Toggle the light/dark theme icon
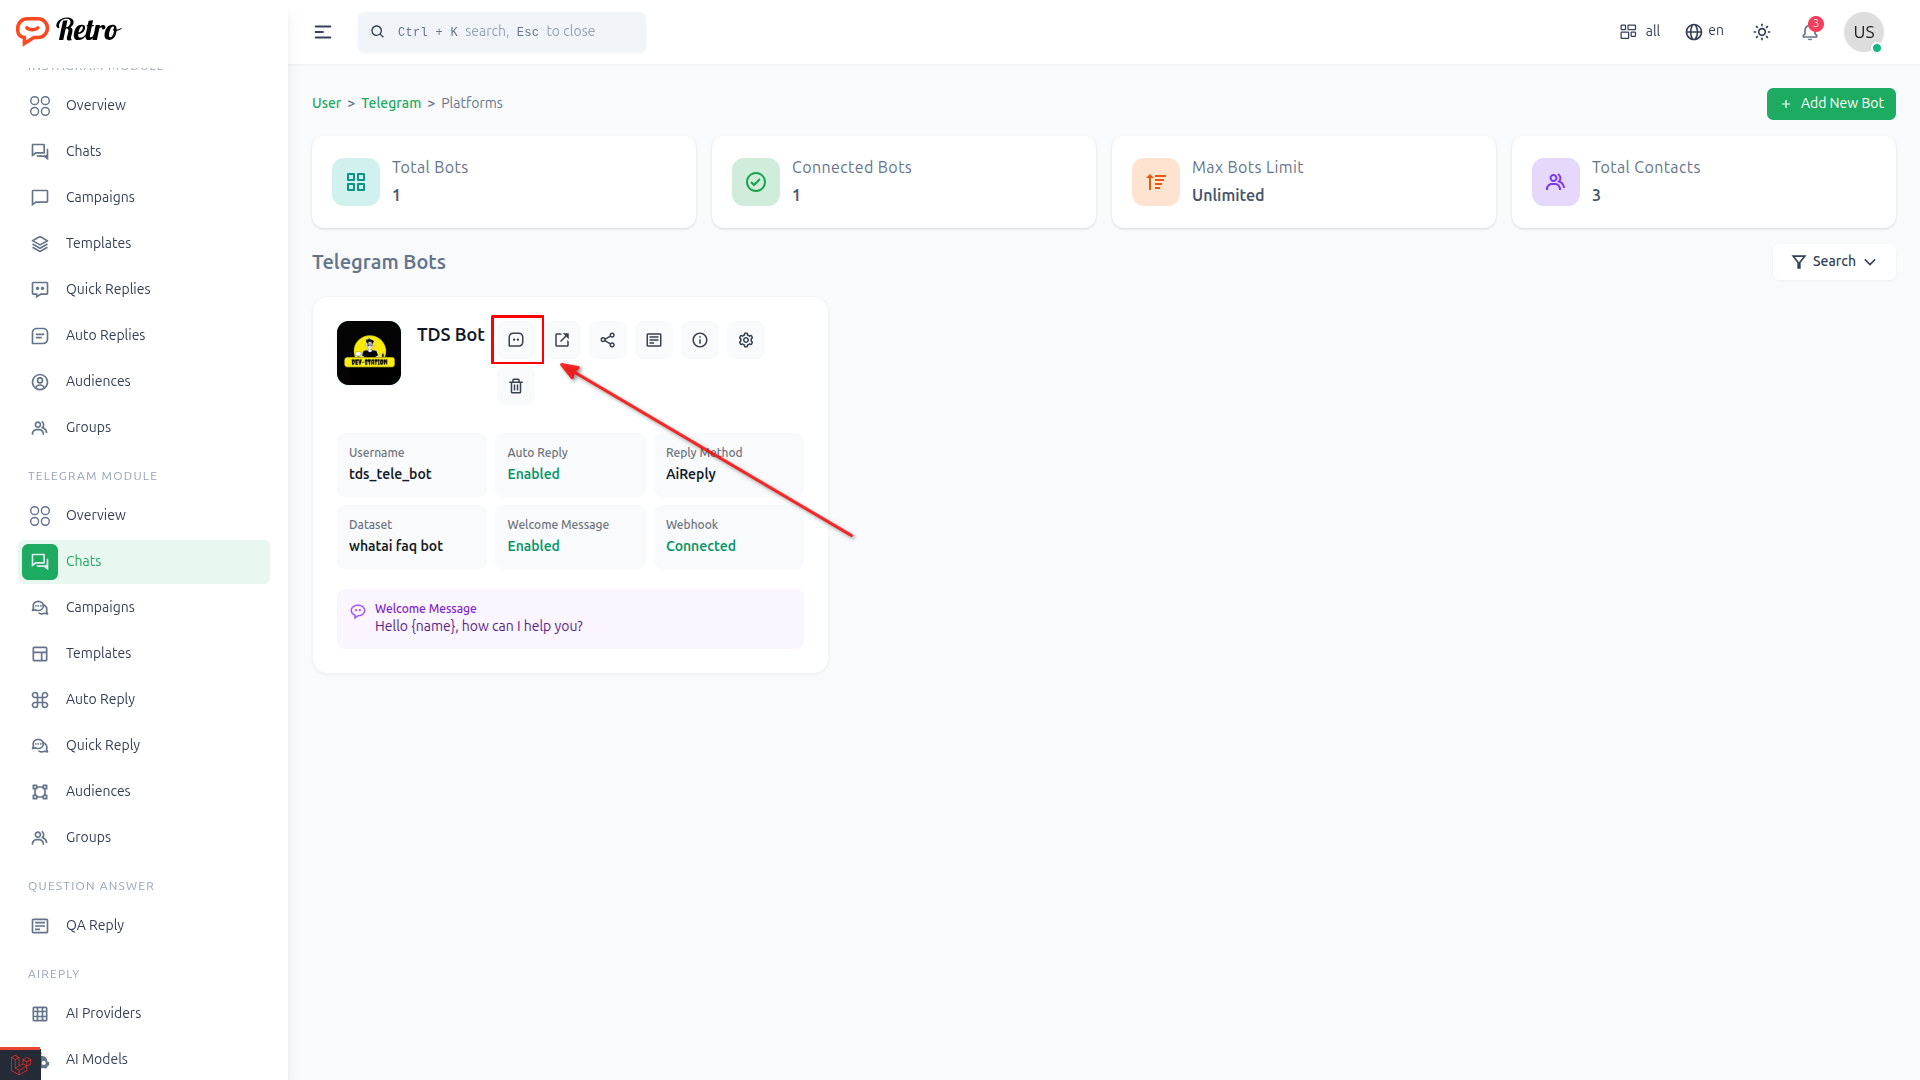The height and width of the screenshot is (1080, 1920). (1762, 32)
